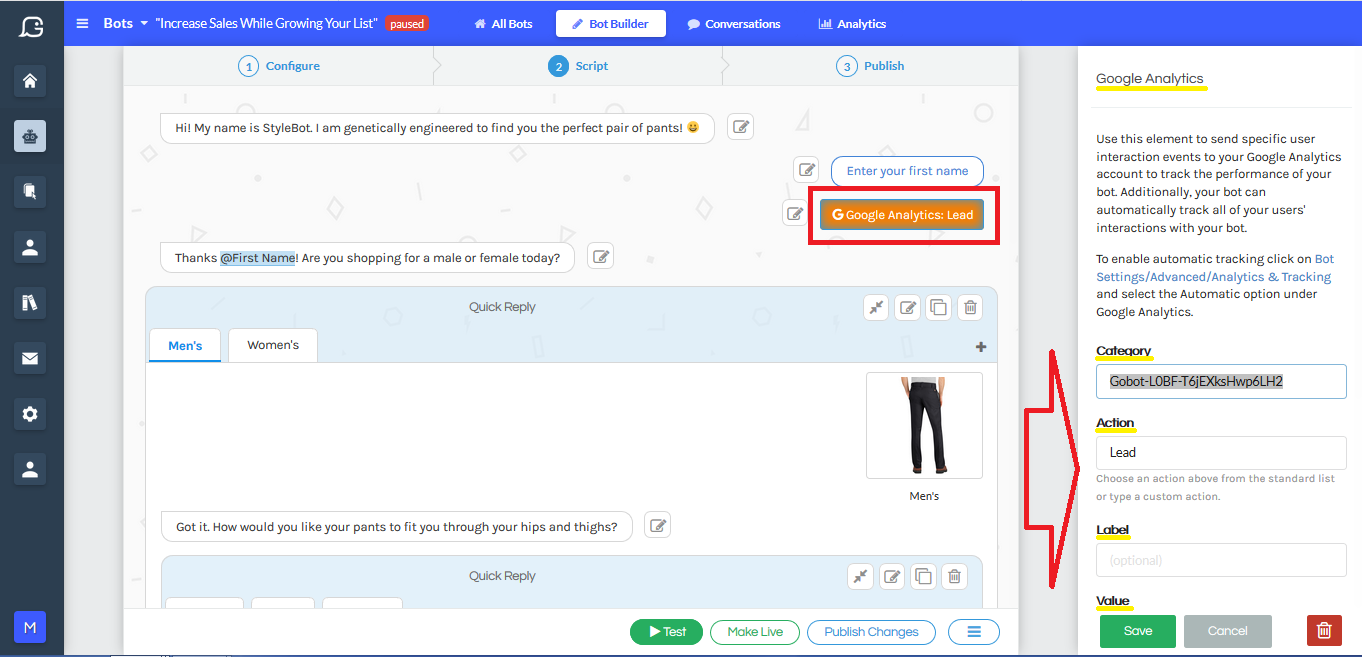Duplicate the second Quick Reply block

coord(923,576)
